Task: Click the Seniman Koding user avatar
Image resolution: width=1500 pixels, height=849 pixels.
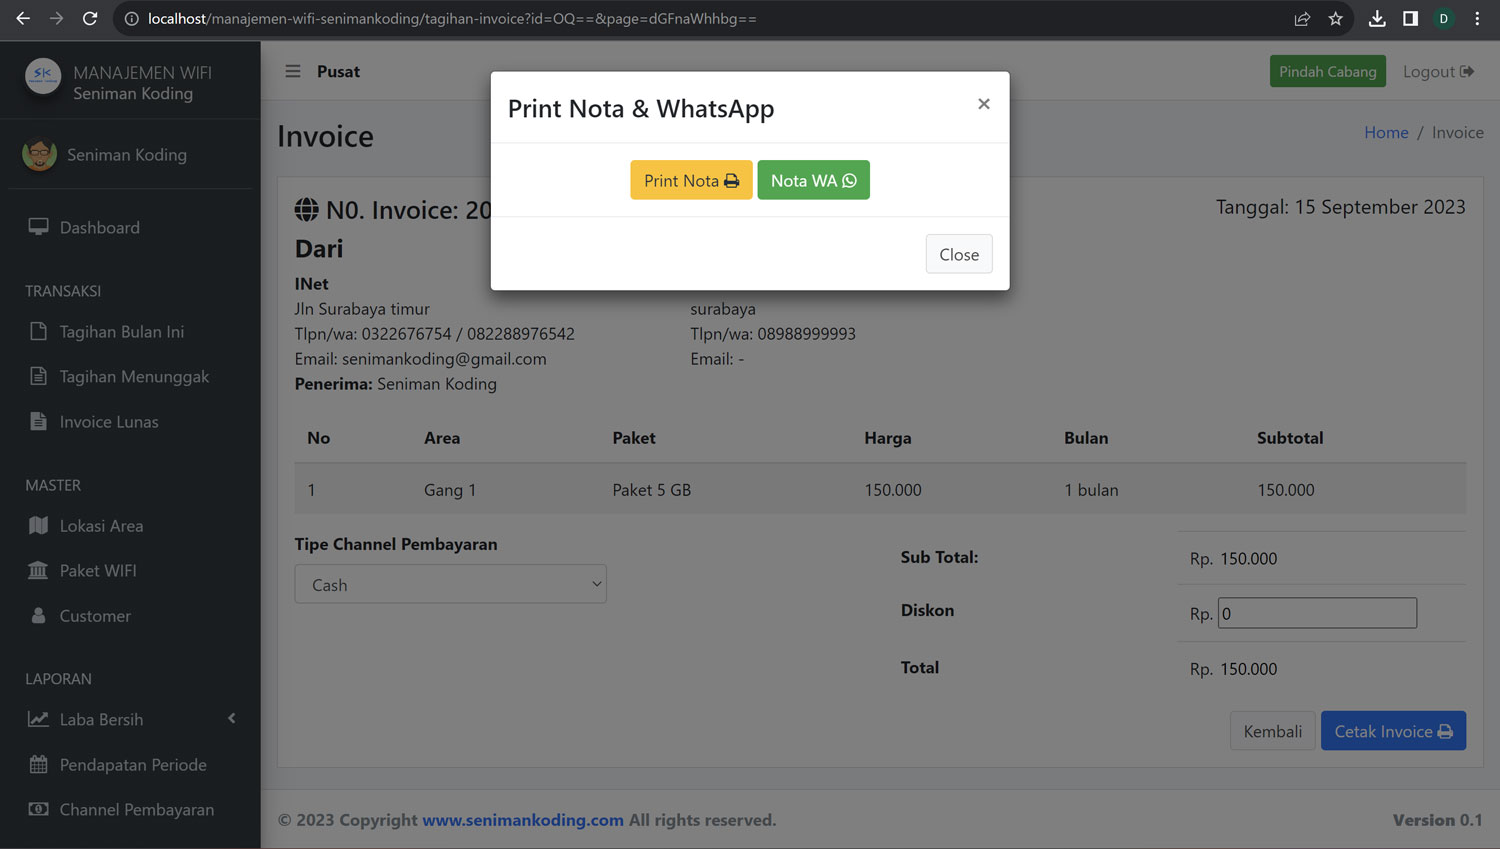Action: click(40, 154)
